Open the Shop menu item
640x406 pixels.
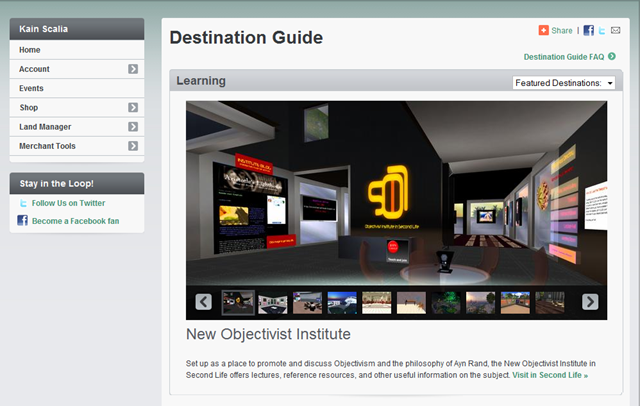tap(77, 107)
